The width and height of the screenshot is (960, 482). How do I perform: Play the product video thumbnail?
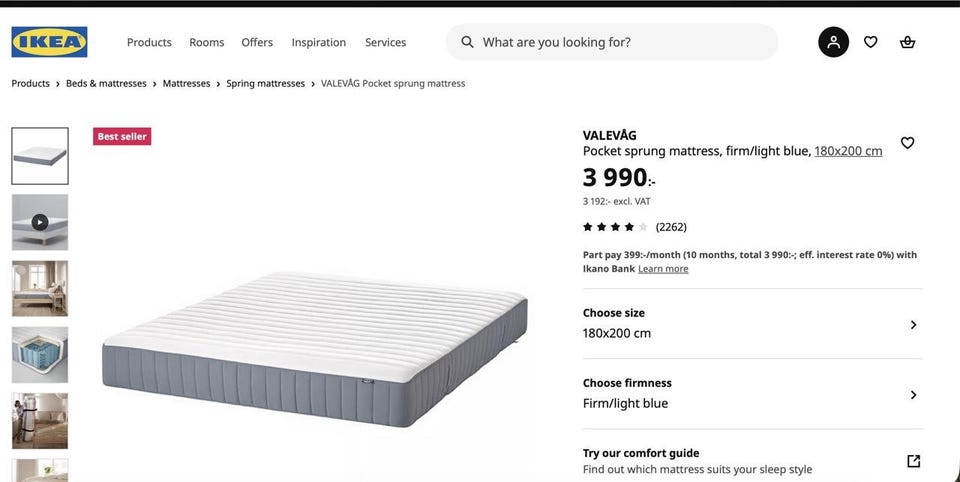(40, 222)
